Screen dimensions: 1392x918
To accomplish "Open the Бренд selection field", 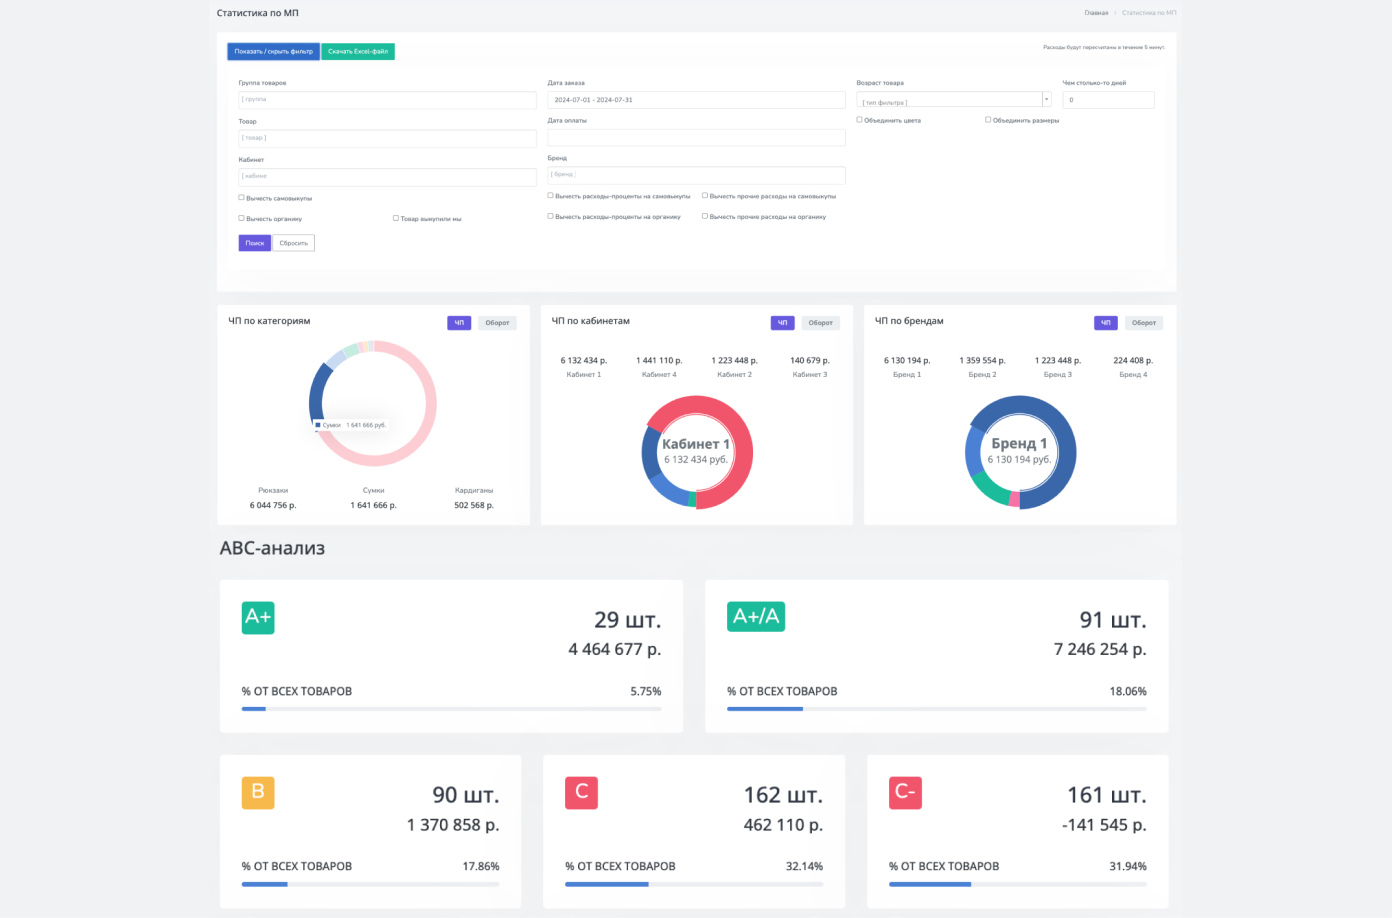I will [696, 175].
